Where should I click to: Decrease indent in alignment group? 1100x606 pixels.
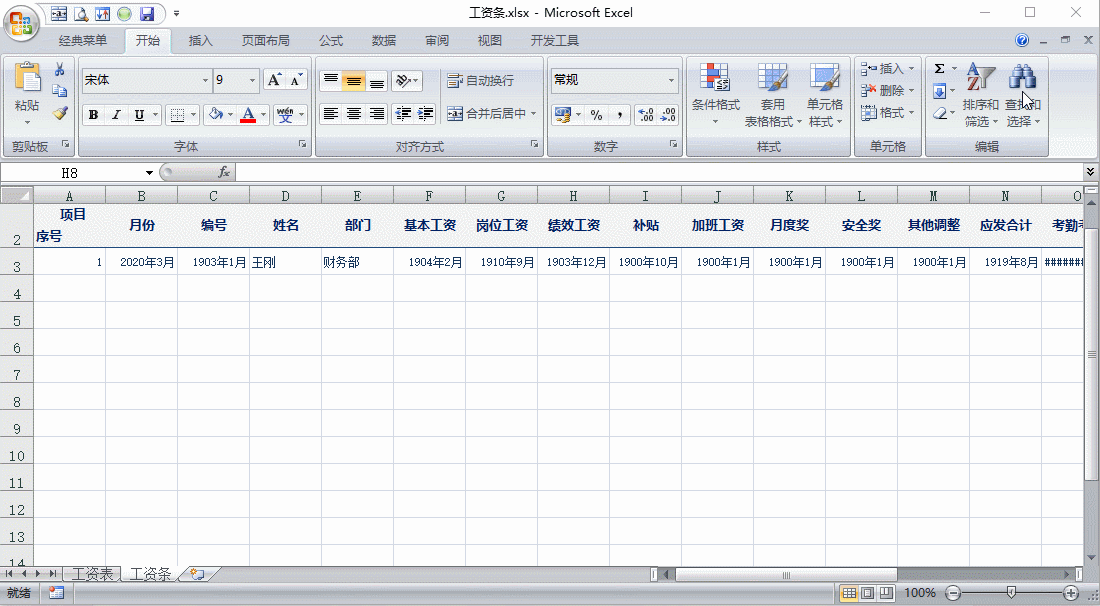coord(403,114)
